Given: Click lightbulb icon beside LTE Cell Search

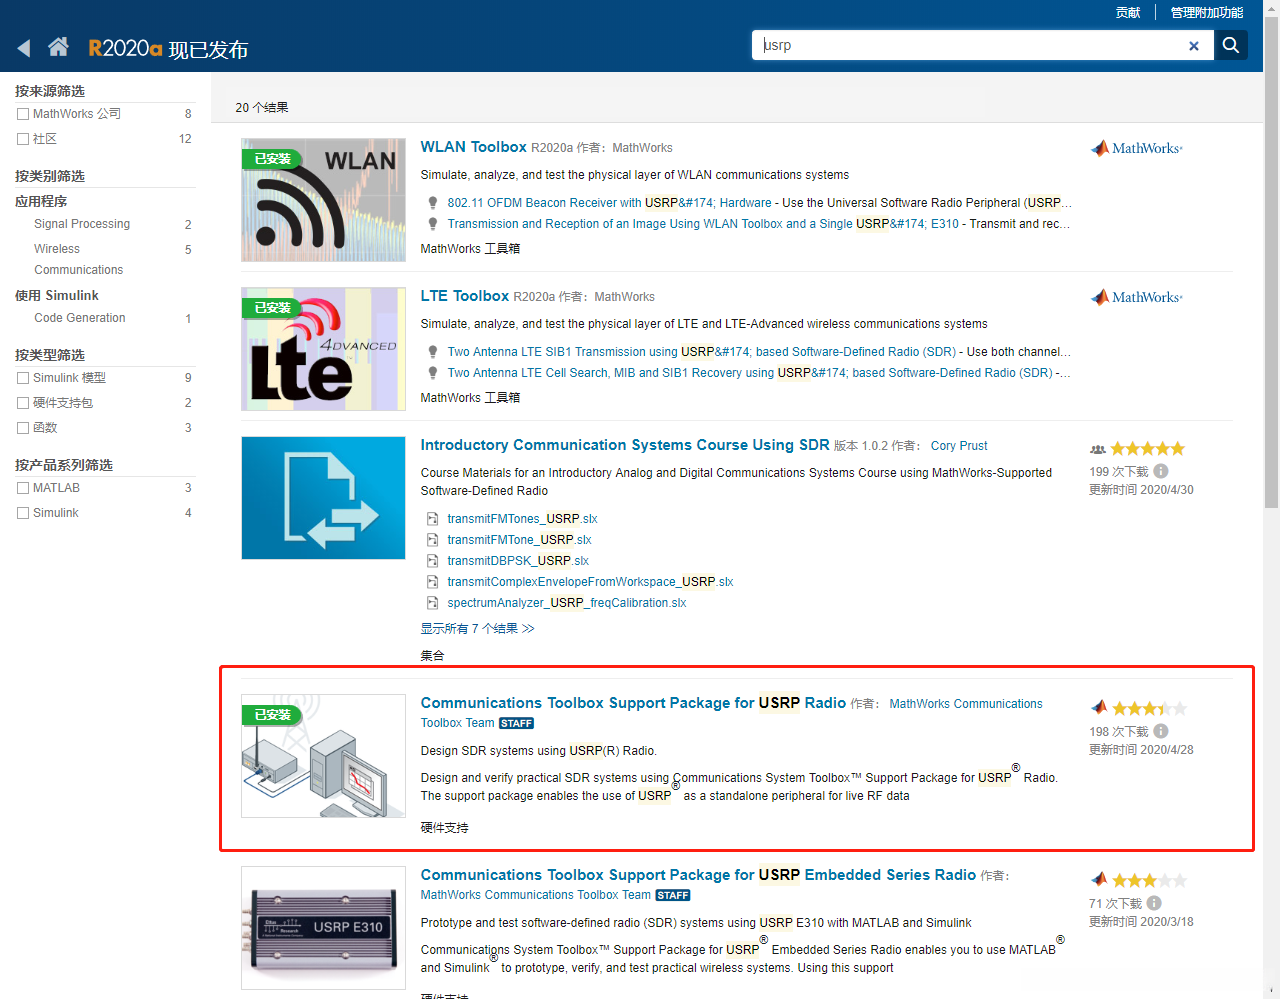Looking at the screenshot, I should (x=433, y=373).
